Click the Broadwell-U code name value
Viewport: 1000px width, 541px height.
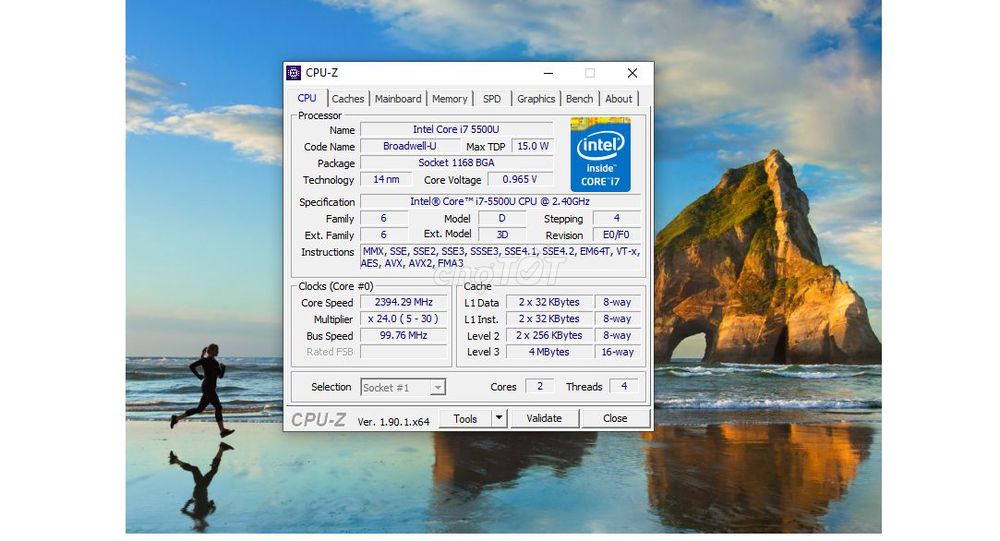coord(409,146)
